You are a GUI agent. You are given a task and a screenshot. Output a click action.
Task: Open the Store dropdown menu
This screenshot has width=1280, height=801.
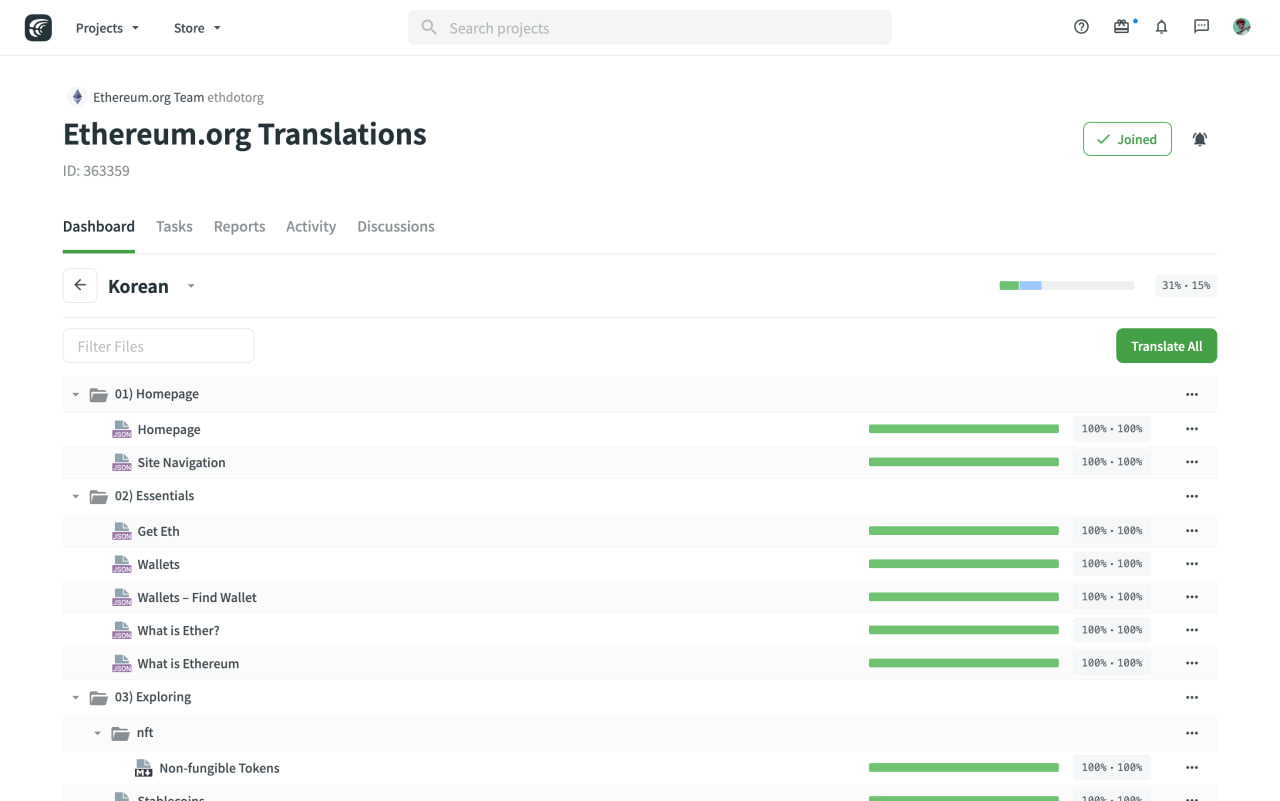197,28
